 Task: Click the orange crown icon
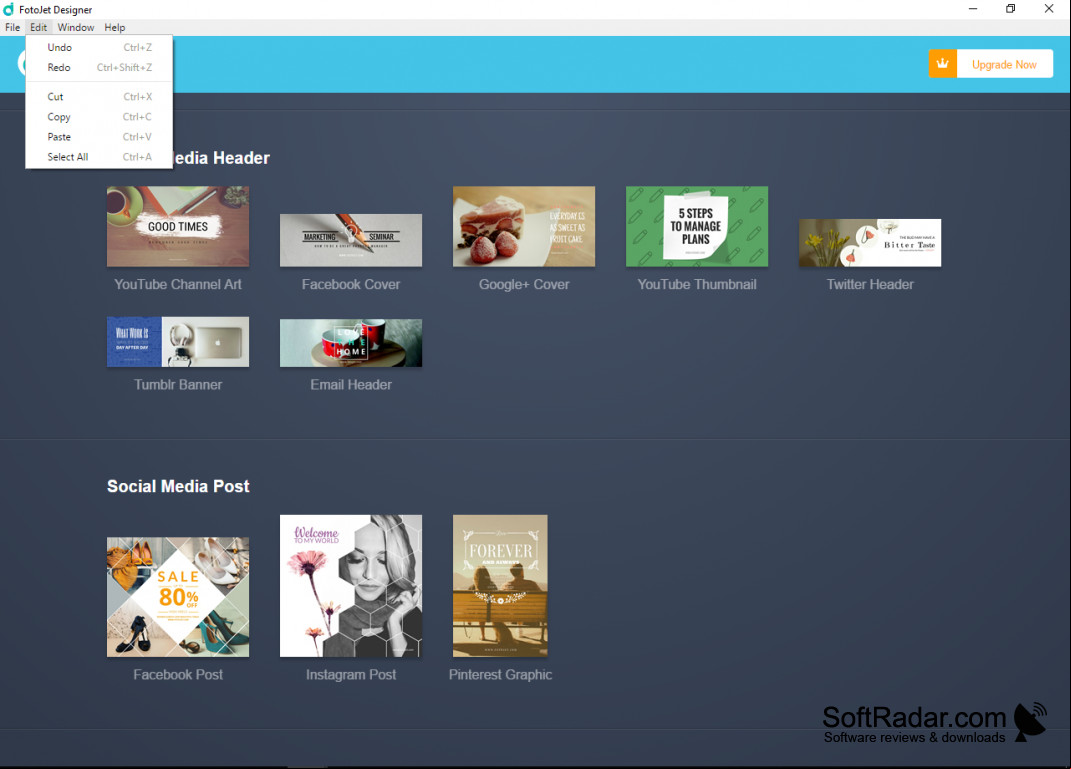[943, 64]
